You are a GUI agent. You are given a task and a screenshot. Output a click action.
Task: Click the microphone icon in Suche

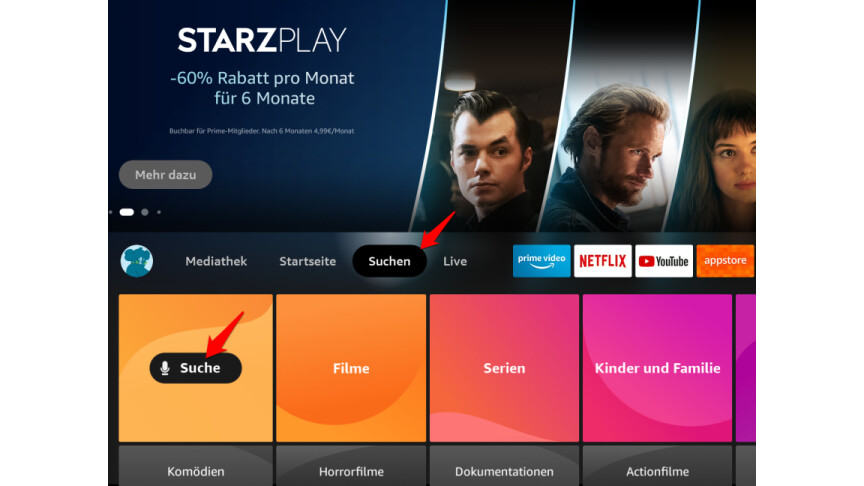click(x=165, y=368)
